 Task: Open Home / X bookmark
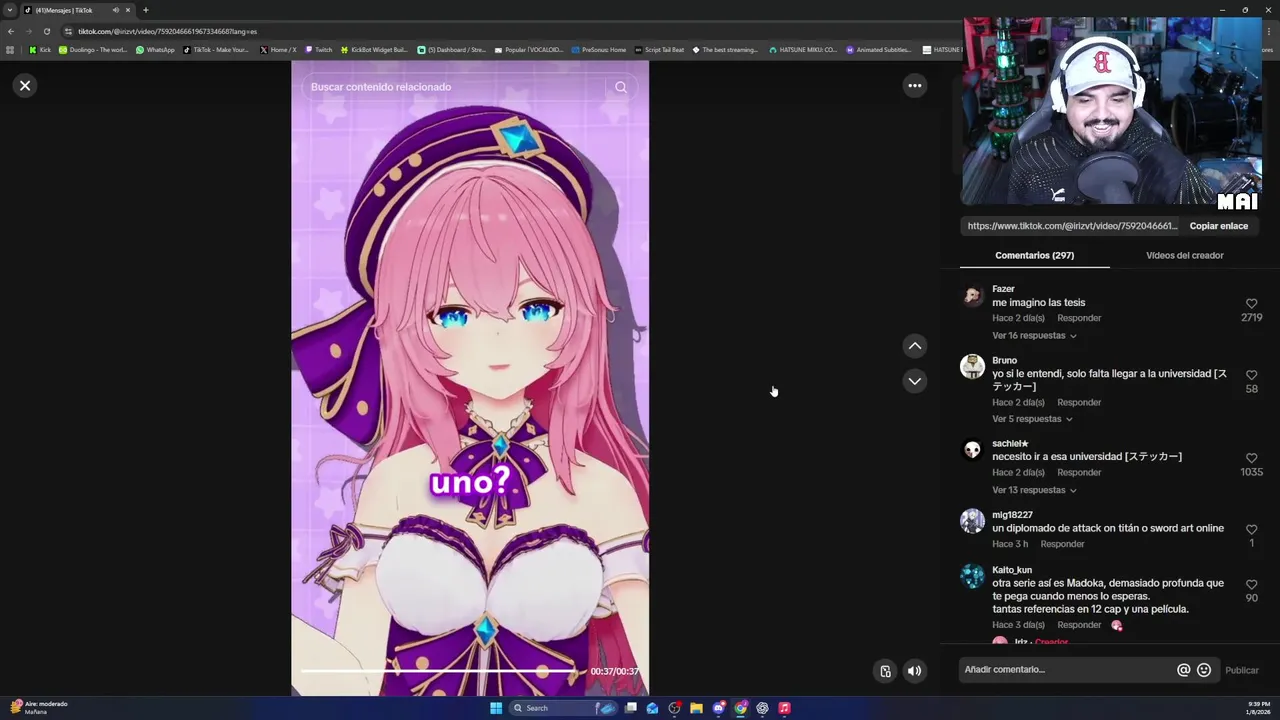(x=278, y=49)
